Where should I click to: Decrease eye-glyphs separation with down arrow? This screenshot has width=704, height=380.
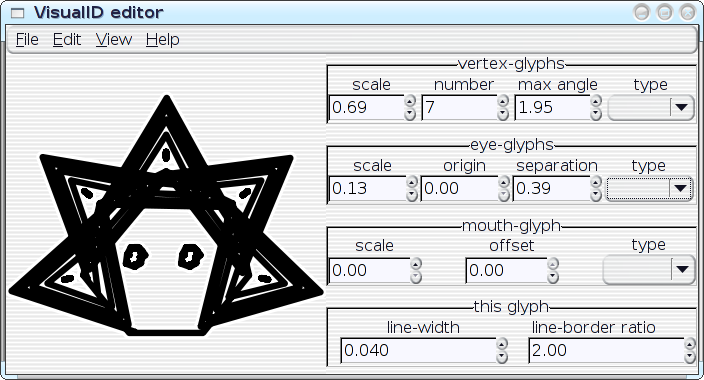[x=596, y=195]
